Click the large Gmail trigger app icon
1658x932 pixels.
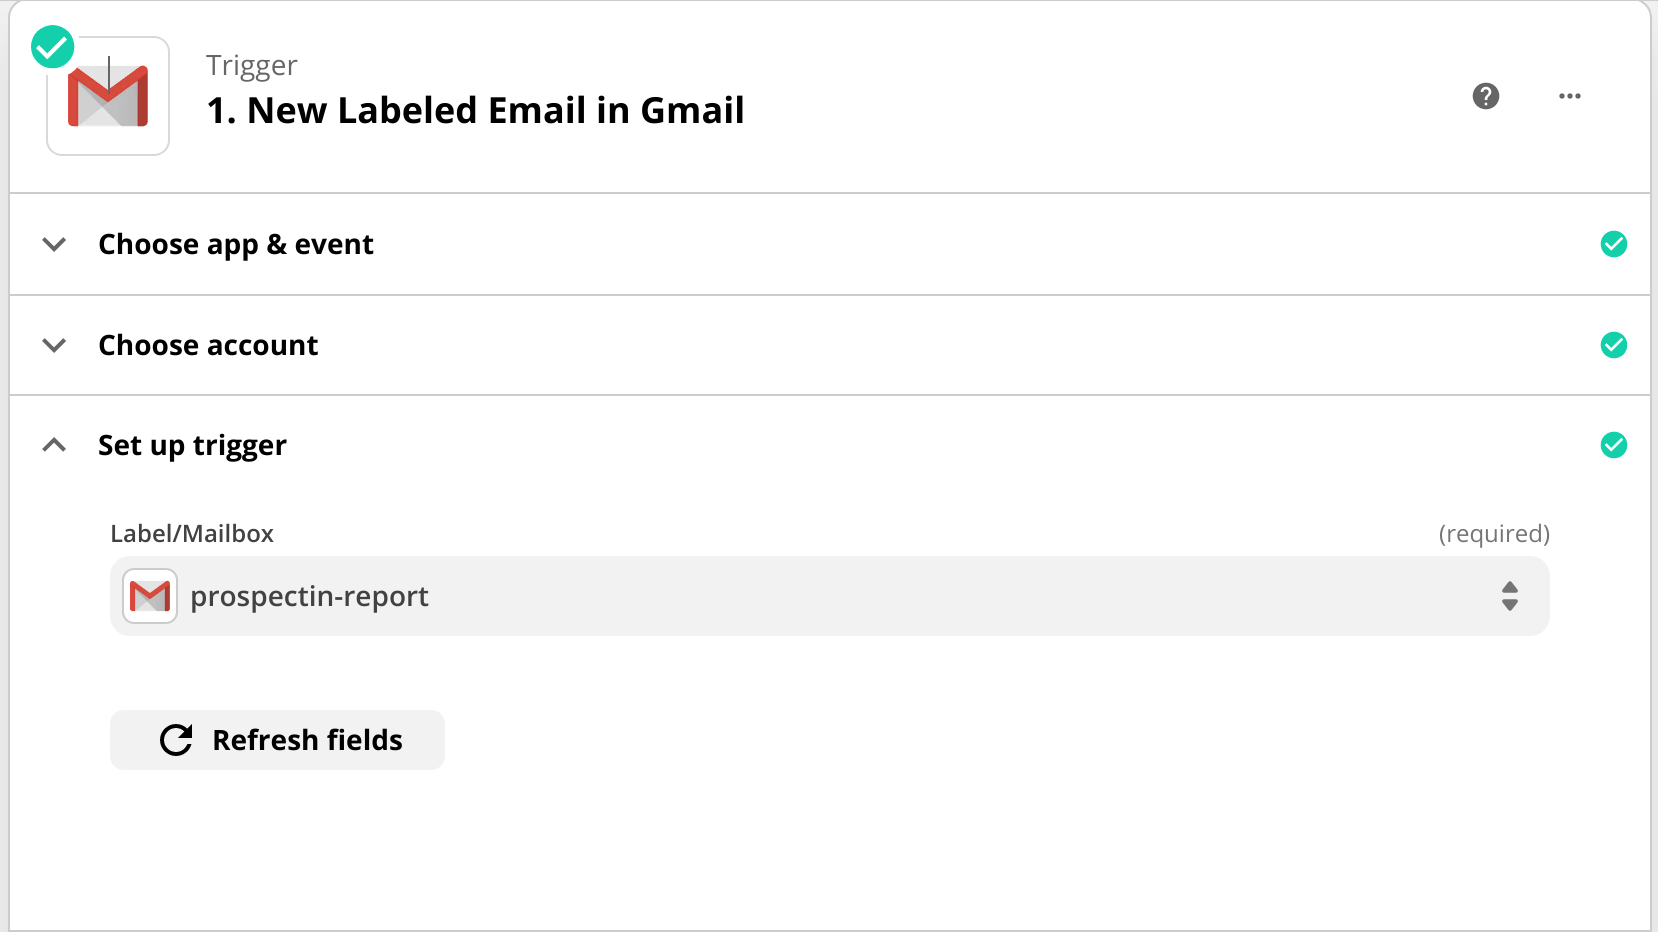click(x=108, y=97)
